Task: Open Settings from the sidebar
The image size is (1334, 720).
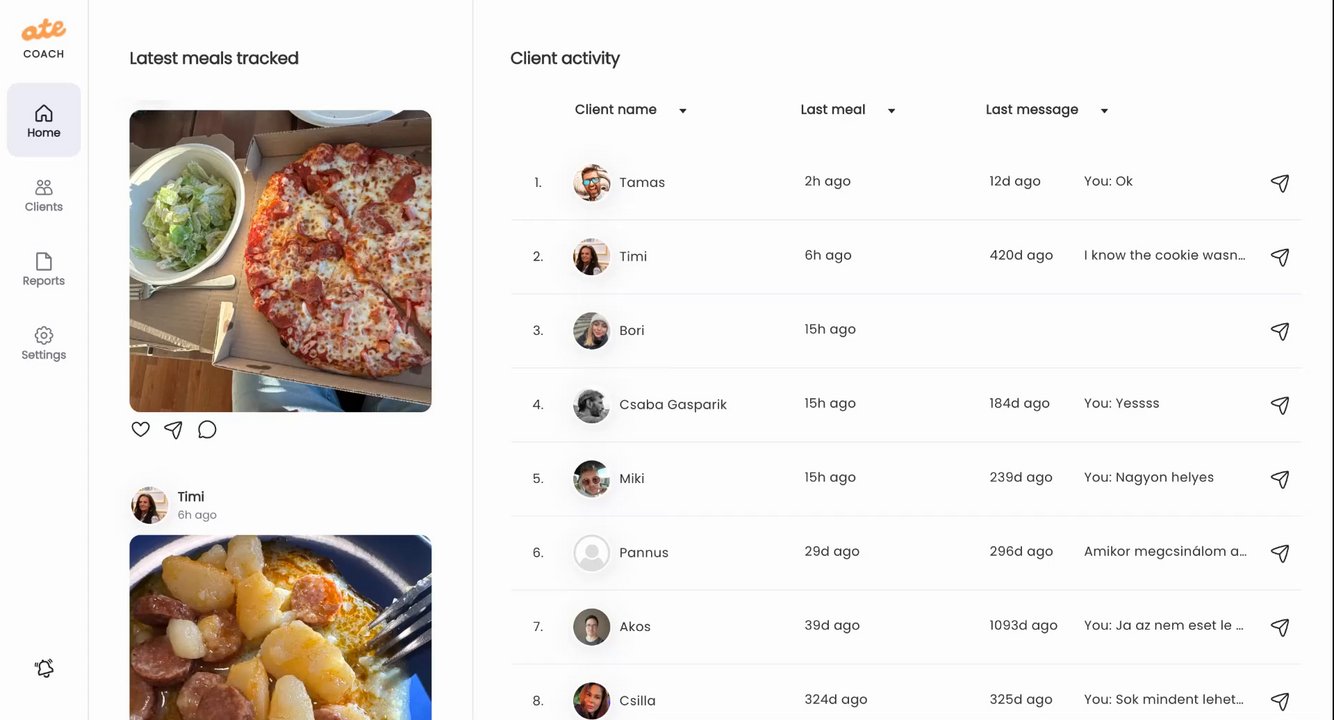Action: (44, 343)
